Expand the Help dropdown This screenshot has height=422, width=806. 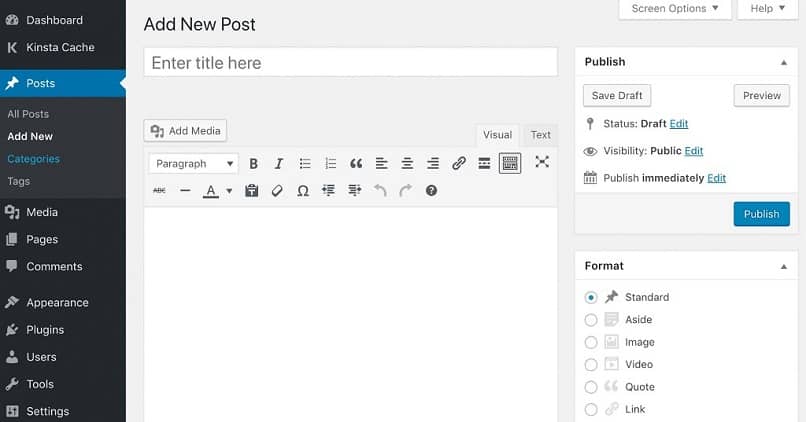pos(767,9)
